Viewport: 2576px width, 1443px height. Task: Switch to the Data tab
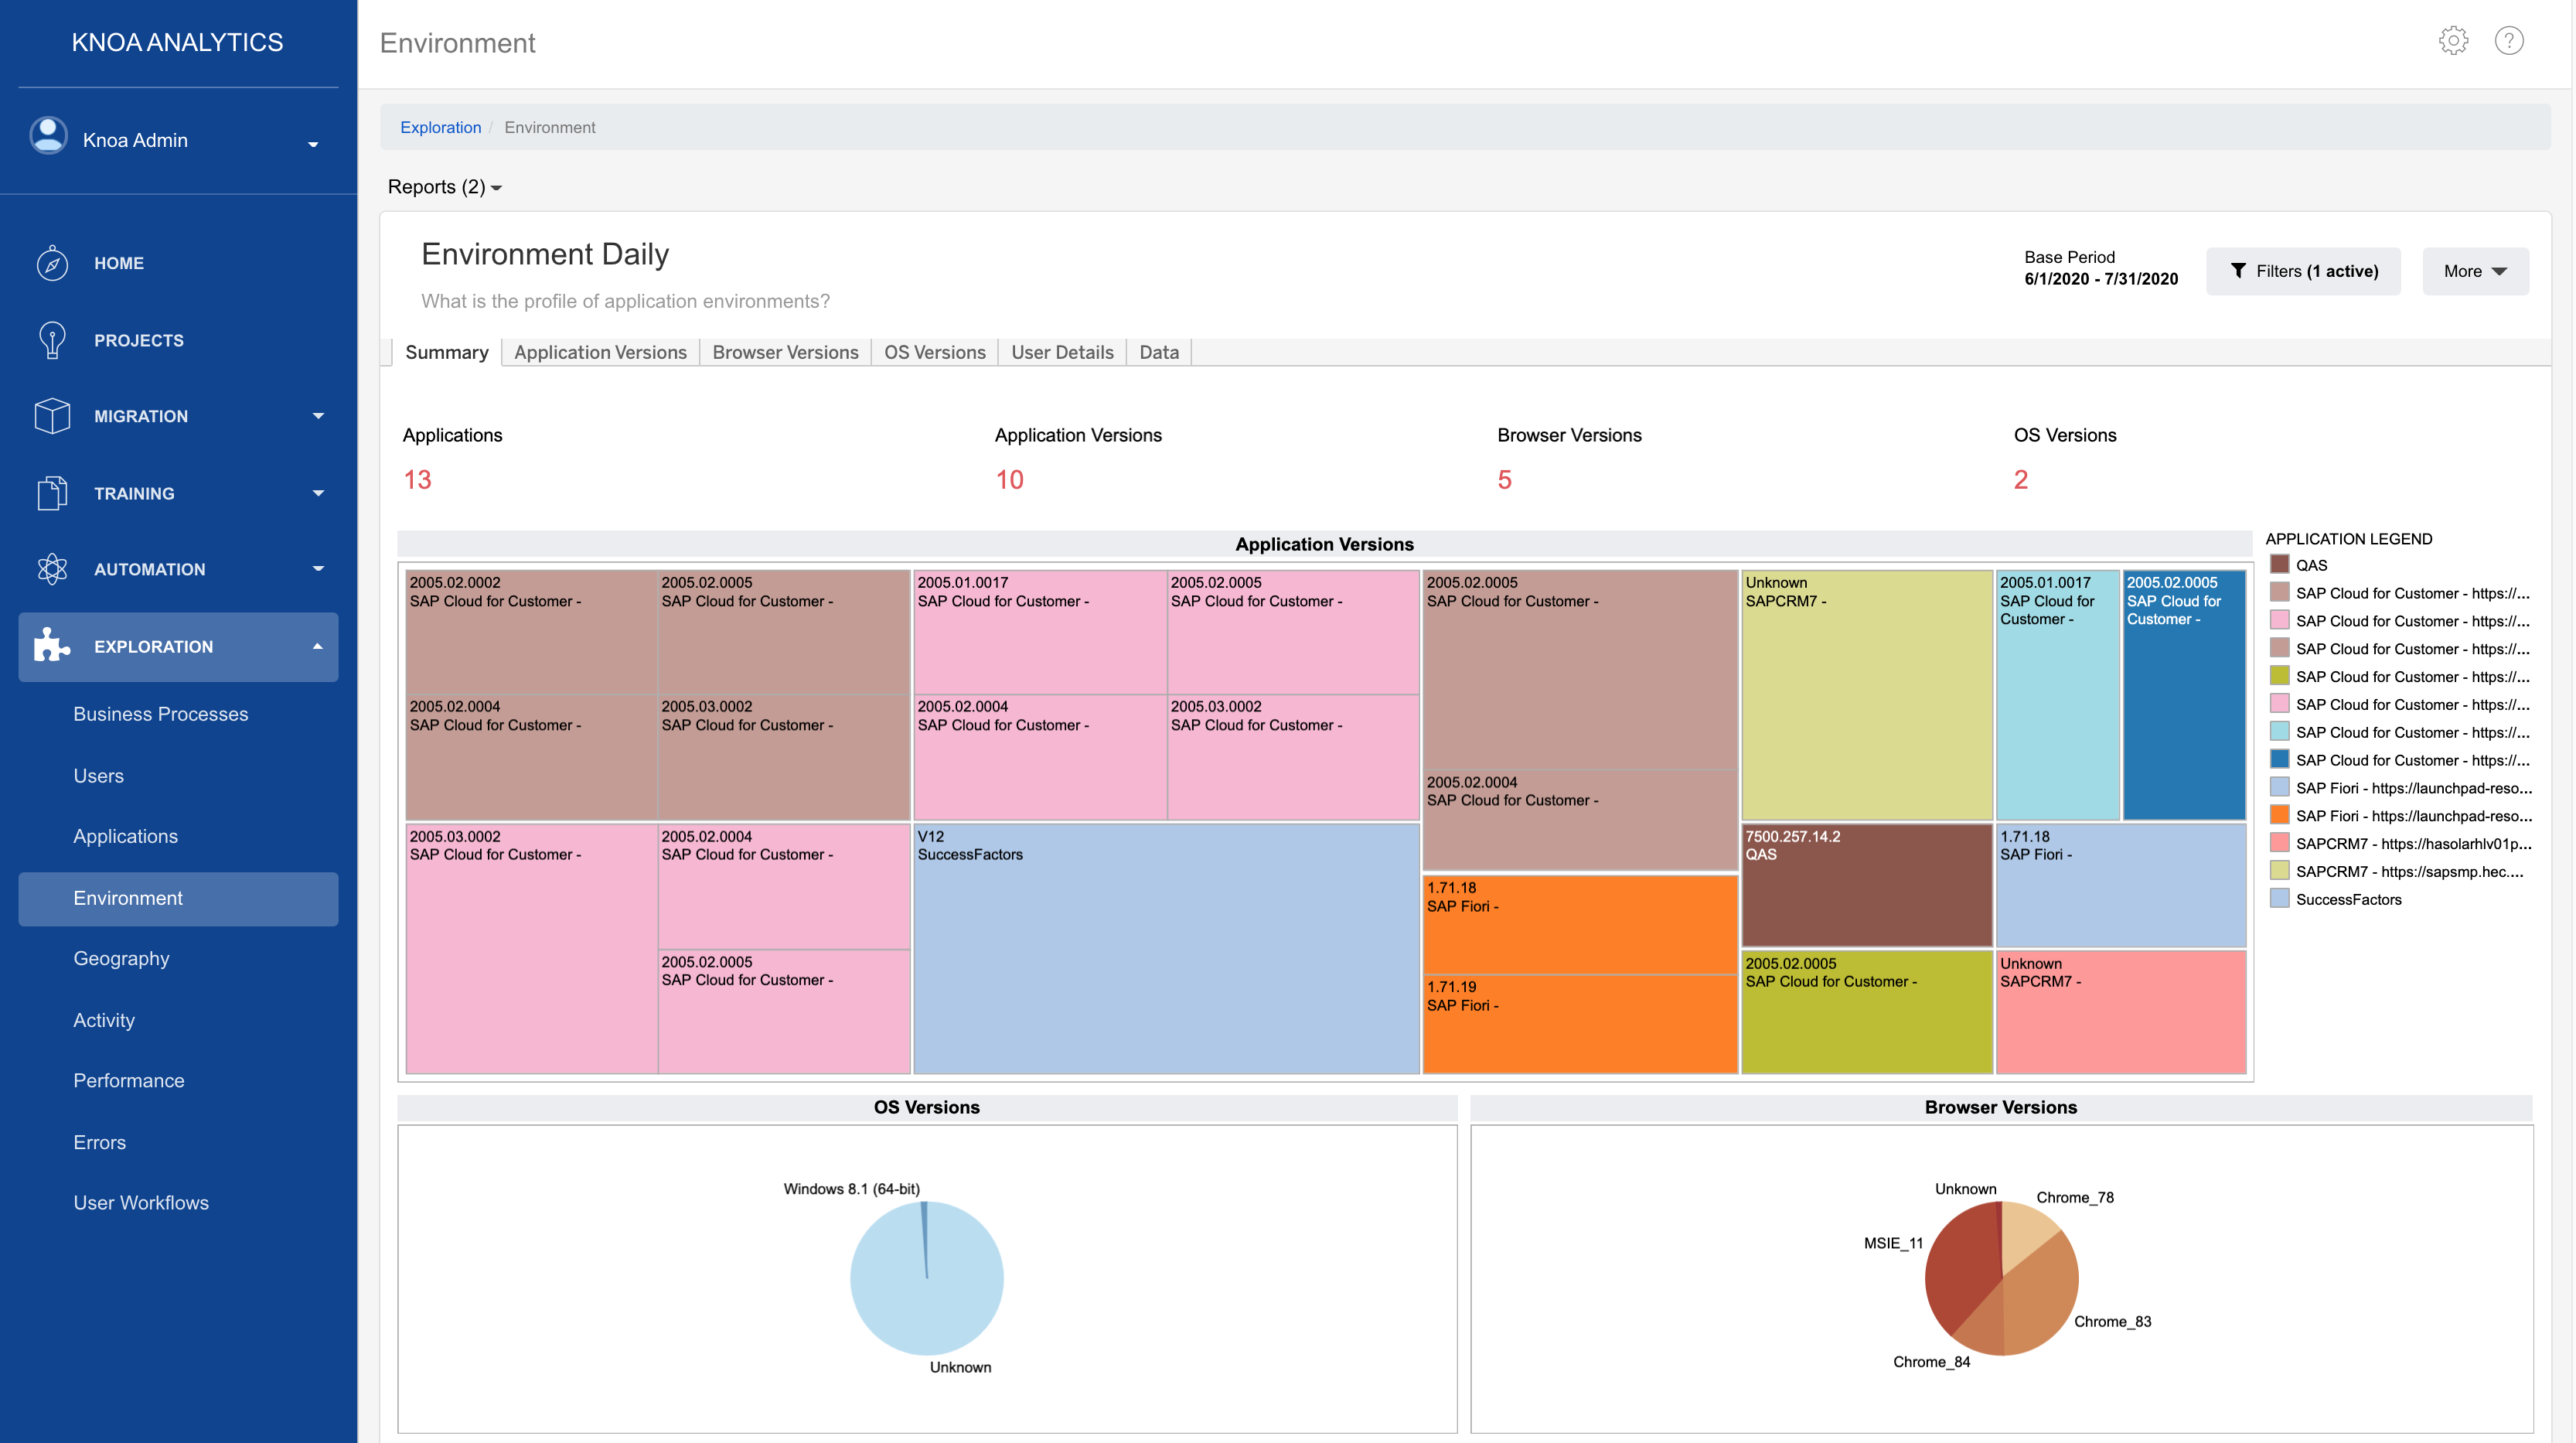pyautogui.click(x=1159, y=352)
